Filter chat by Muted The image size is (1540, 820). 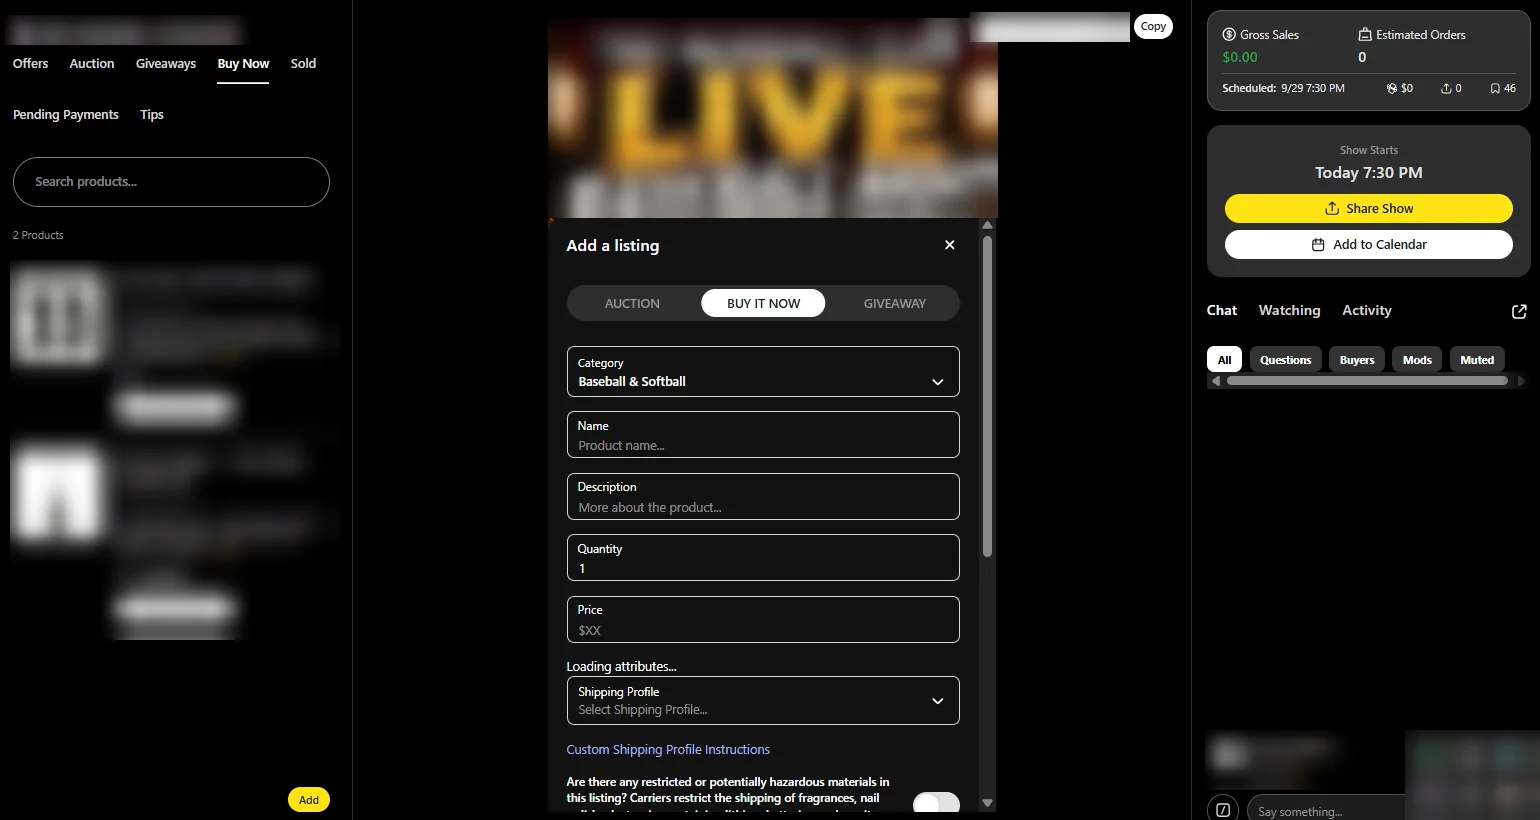click(1477, 360)
